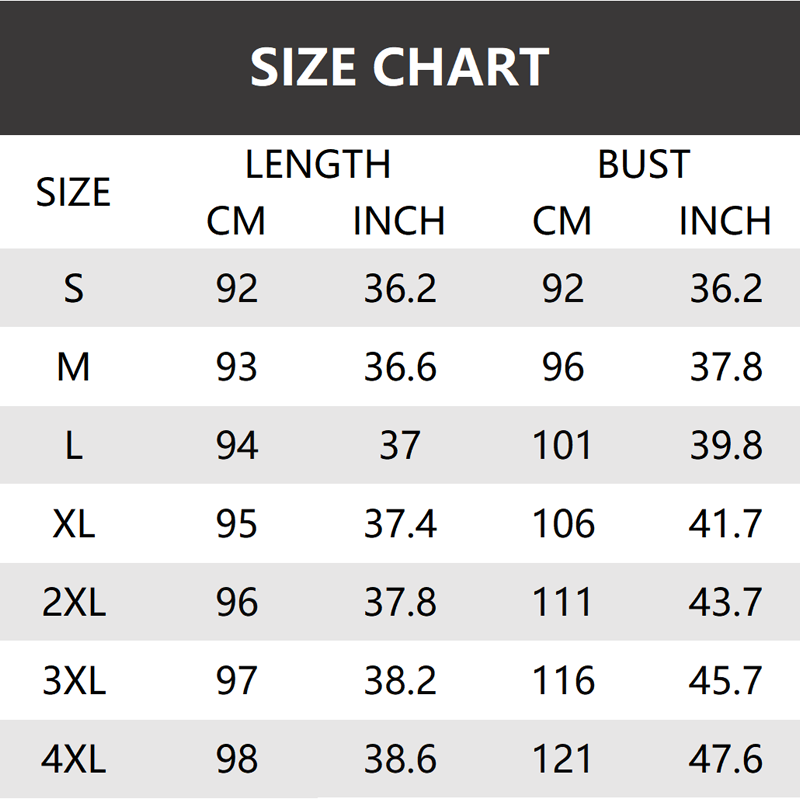Image resolution: width=800 pixels, height=800 pixels.
Task: Pick the 4XL size row label
Action: pyautogui.click(x=73, y=759)
